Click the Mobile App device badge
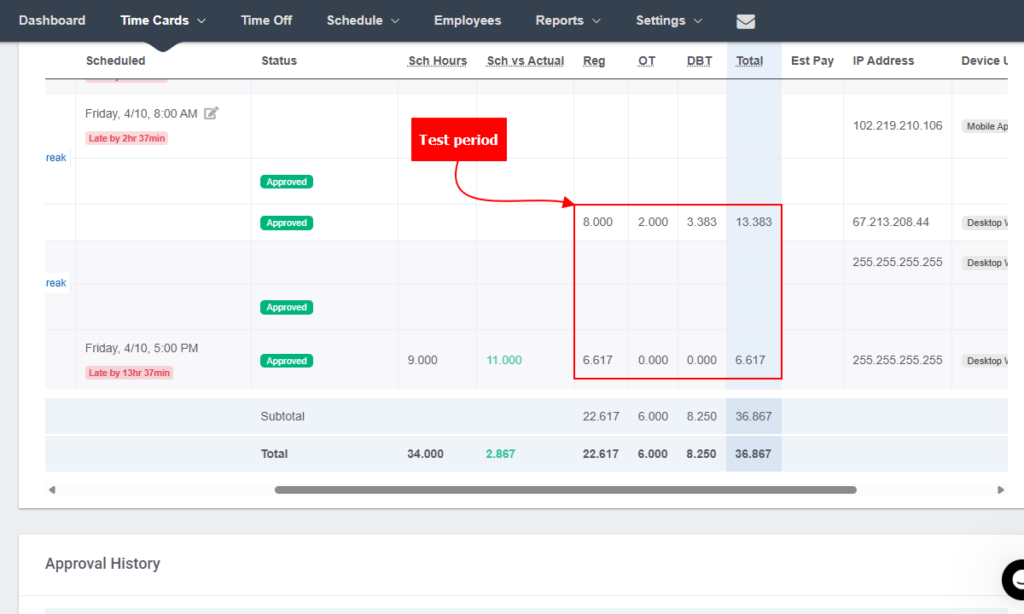1024x614 pixels. point(986,126)
